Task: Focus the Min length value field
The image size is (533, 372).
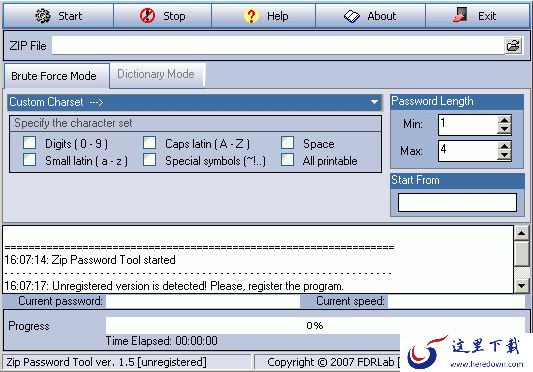Action: tap(468, 124)
